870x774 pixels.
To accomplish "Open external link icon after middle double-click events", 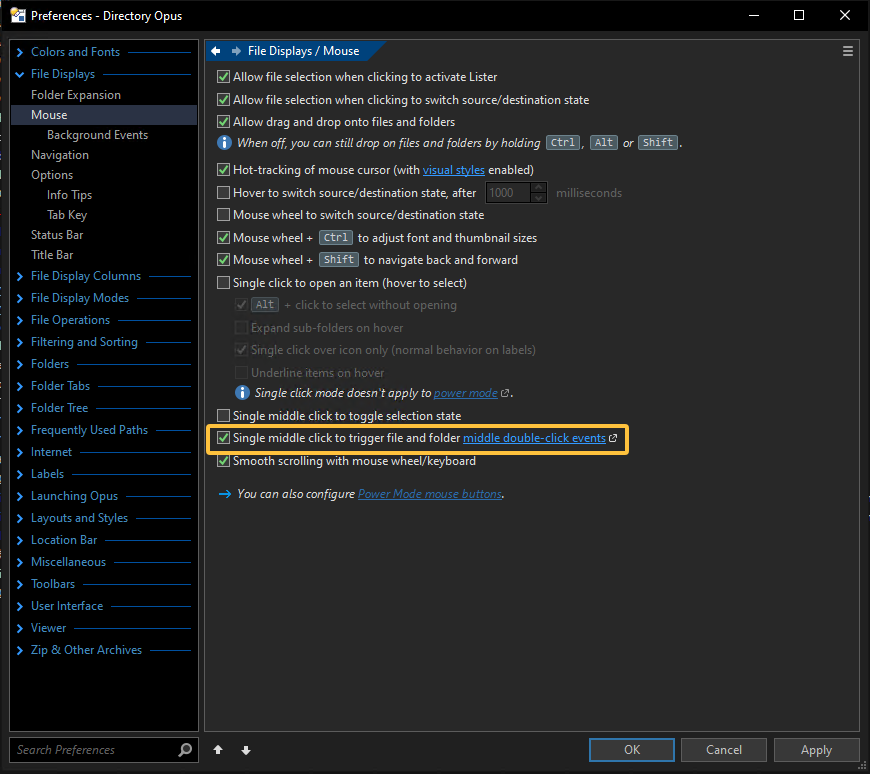I will tap(613, 438).
